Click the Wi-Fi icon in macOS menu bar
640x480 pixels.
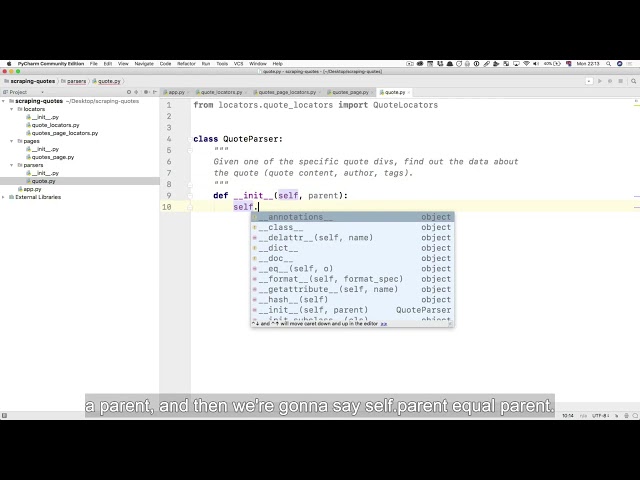526,64
